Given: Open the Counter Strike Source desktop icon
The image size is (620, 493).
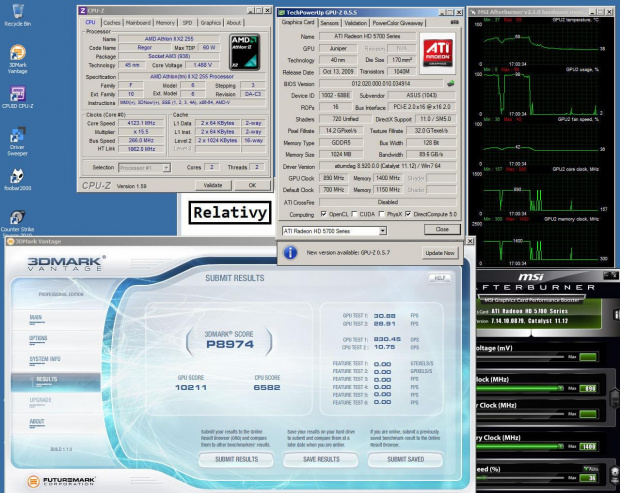Looking at the screenshot, I should coord(18,223).
